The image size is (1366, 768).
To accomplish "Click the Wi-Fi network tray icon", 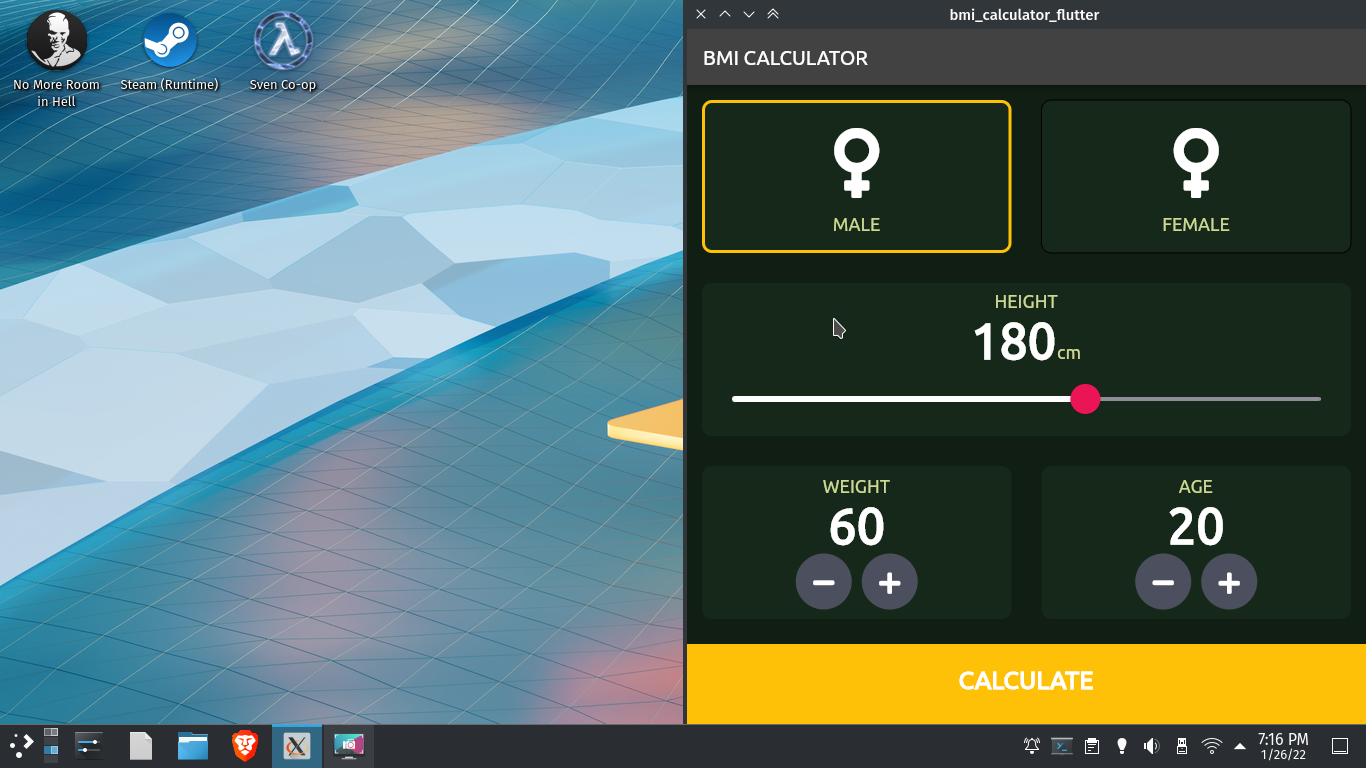I will point(1212,745).
